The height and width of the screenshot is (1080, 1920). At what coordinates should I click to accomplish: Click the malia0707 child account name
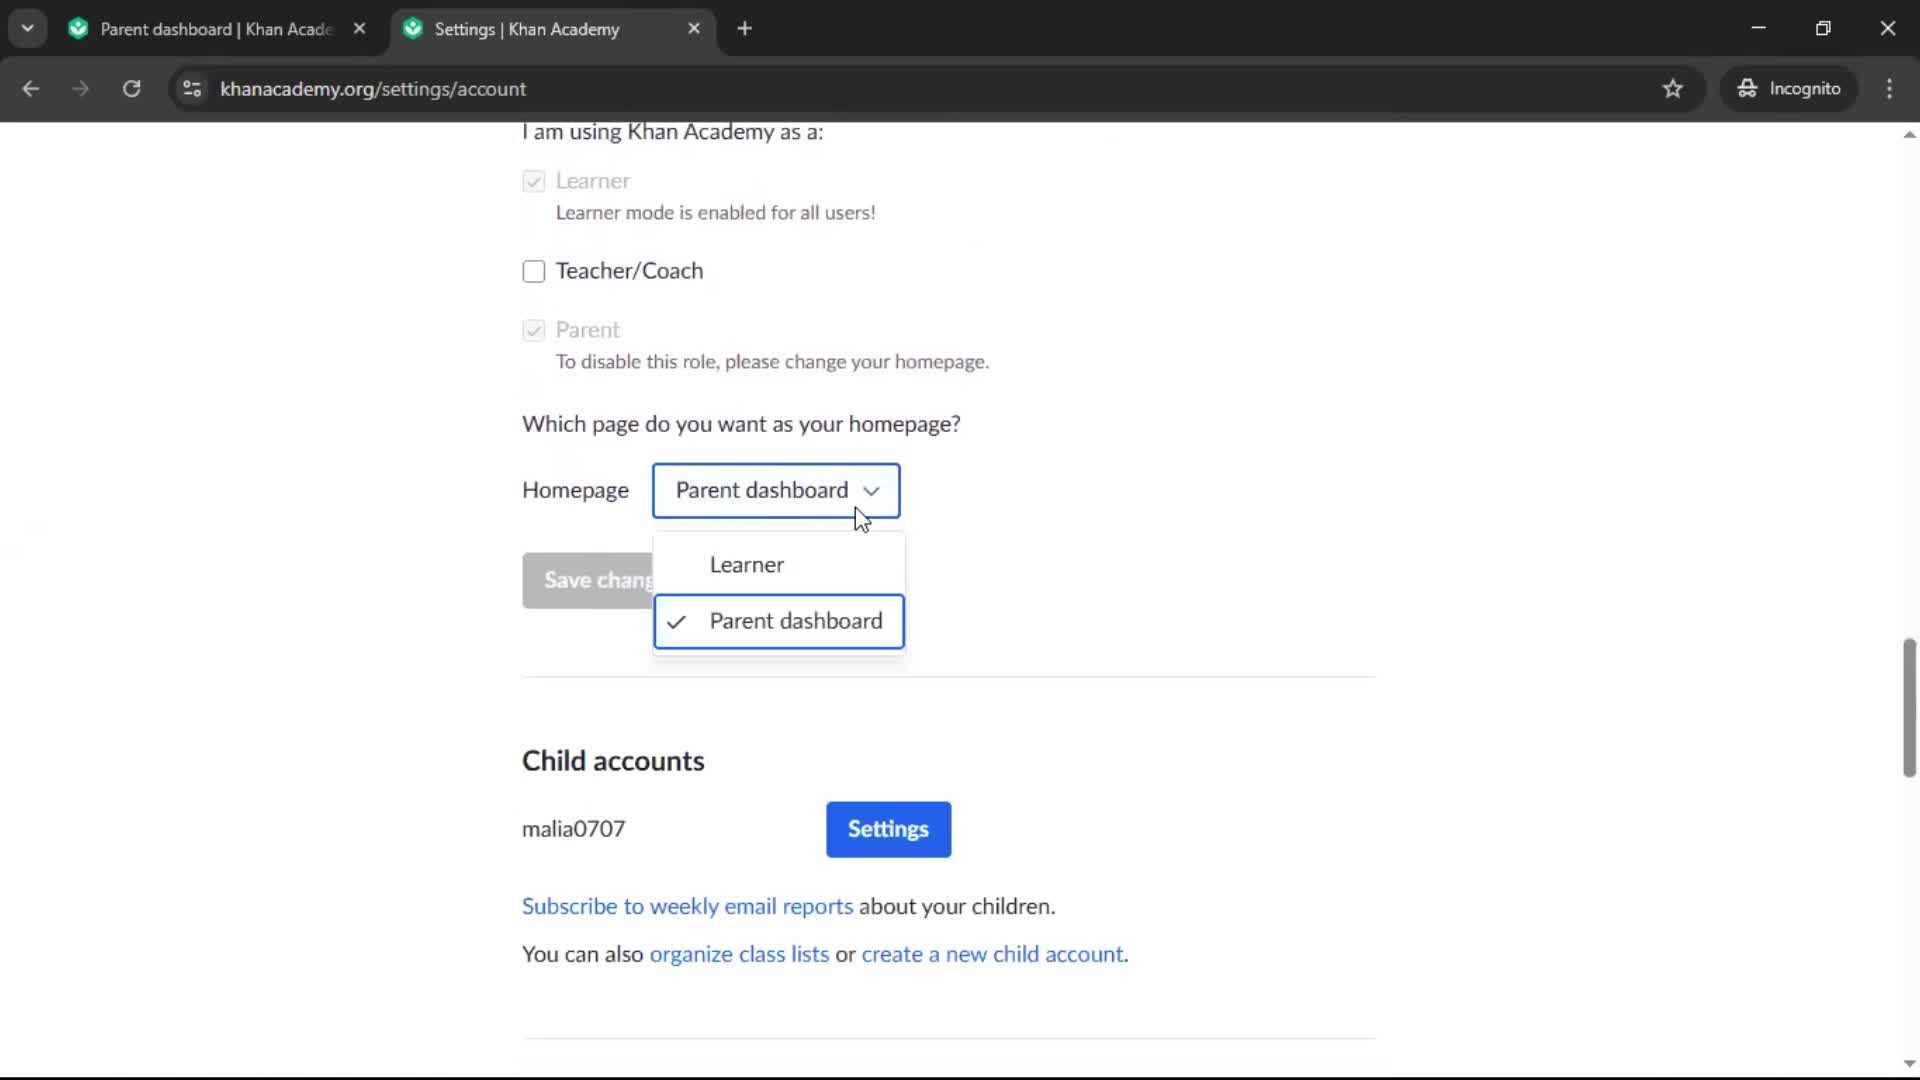point(573,829)
